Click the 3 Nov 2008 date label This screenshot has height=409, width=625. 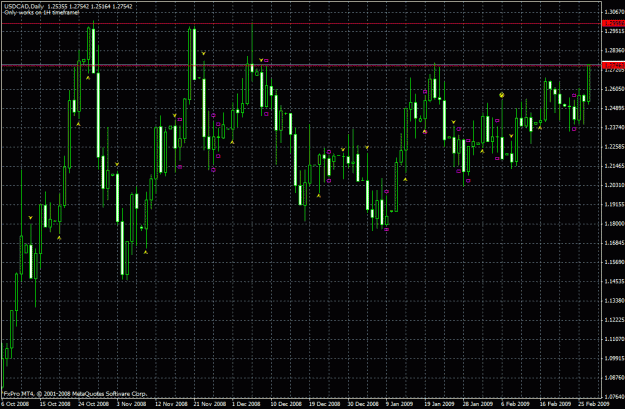(132, 404)
